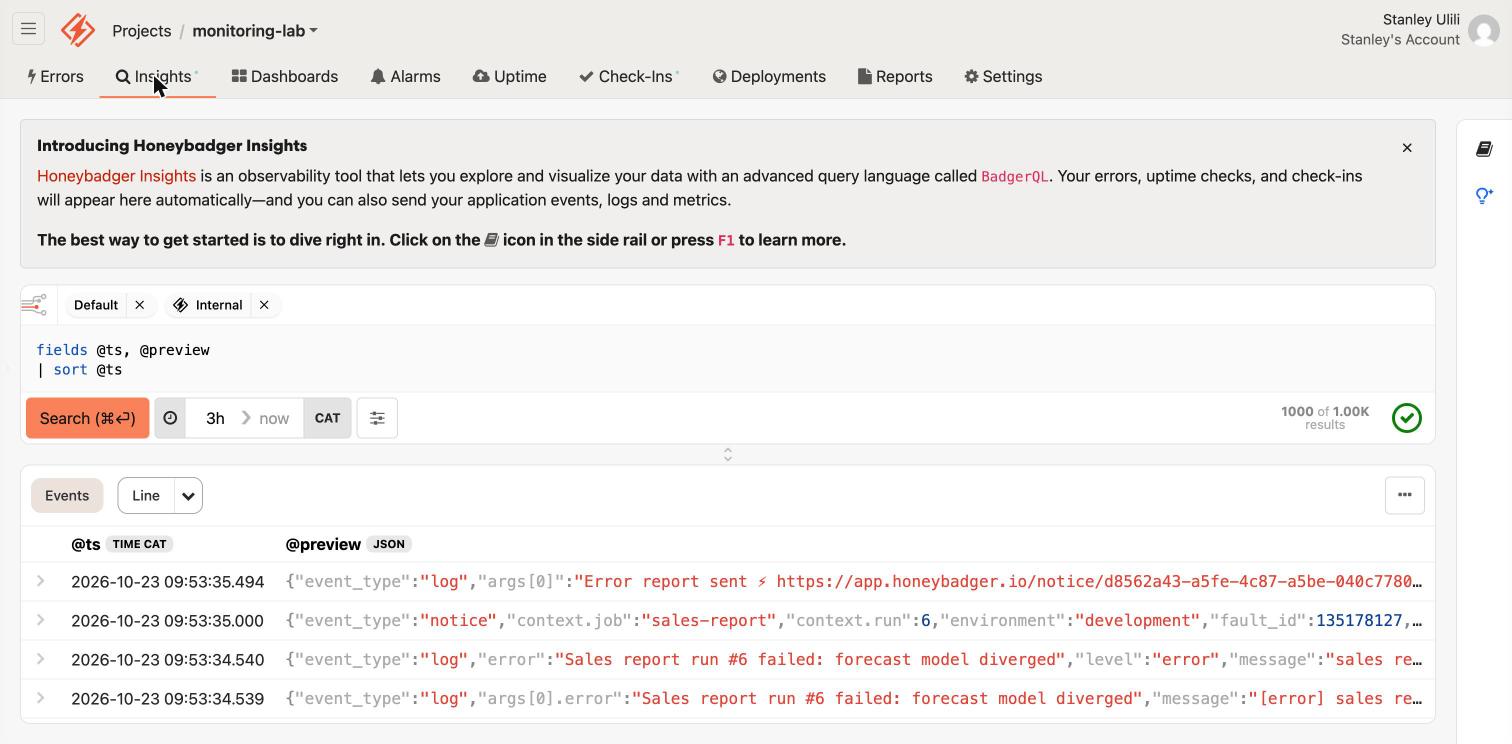Open the lightbulb hints icon in side rail
Image resolution: width=1512 pixels, height=744 pixels.
[1484, 195]
